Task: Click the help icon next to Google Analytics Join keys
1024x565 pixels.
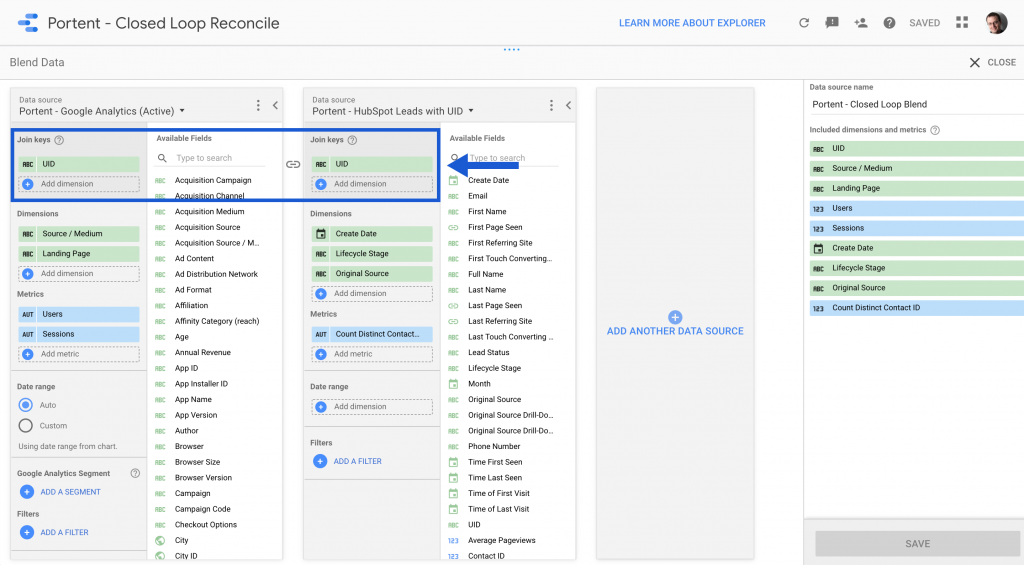Action: point(59,140)
